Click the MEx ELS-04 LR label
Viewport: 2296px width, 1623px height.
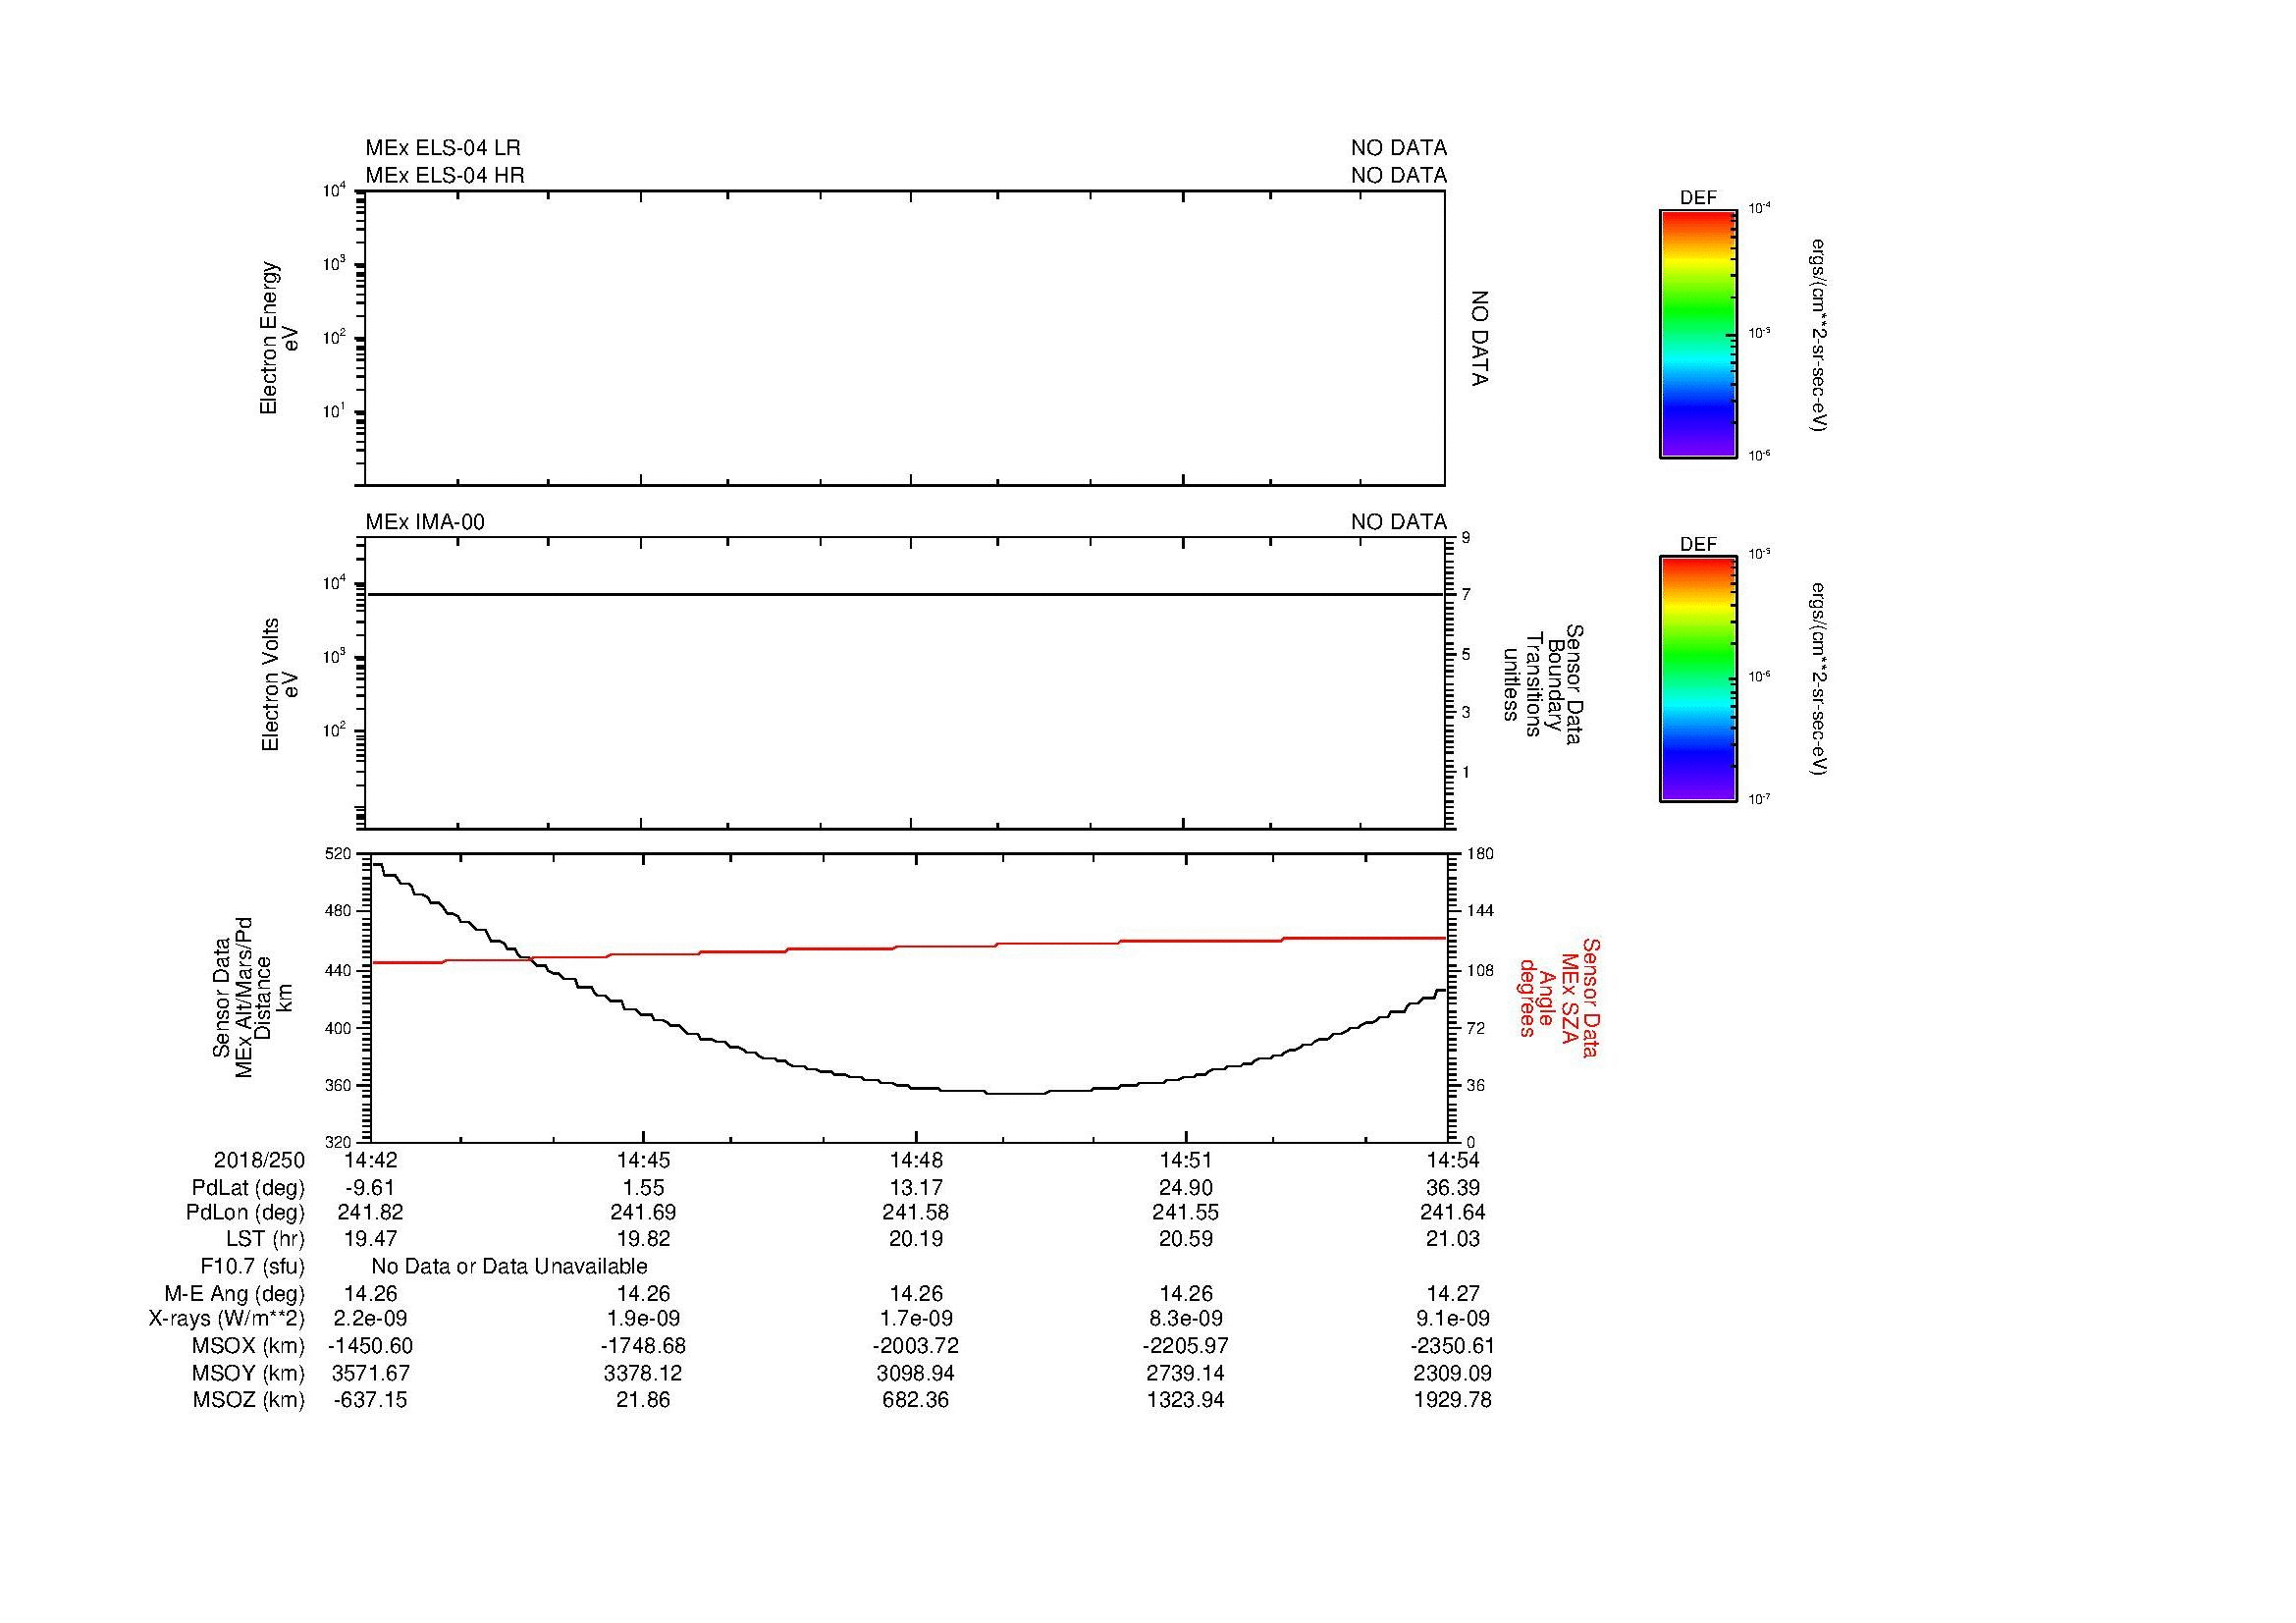443,148
